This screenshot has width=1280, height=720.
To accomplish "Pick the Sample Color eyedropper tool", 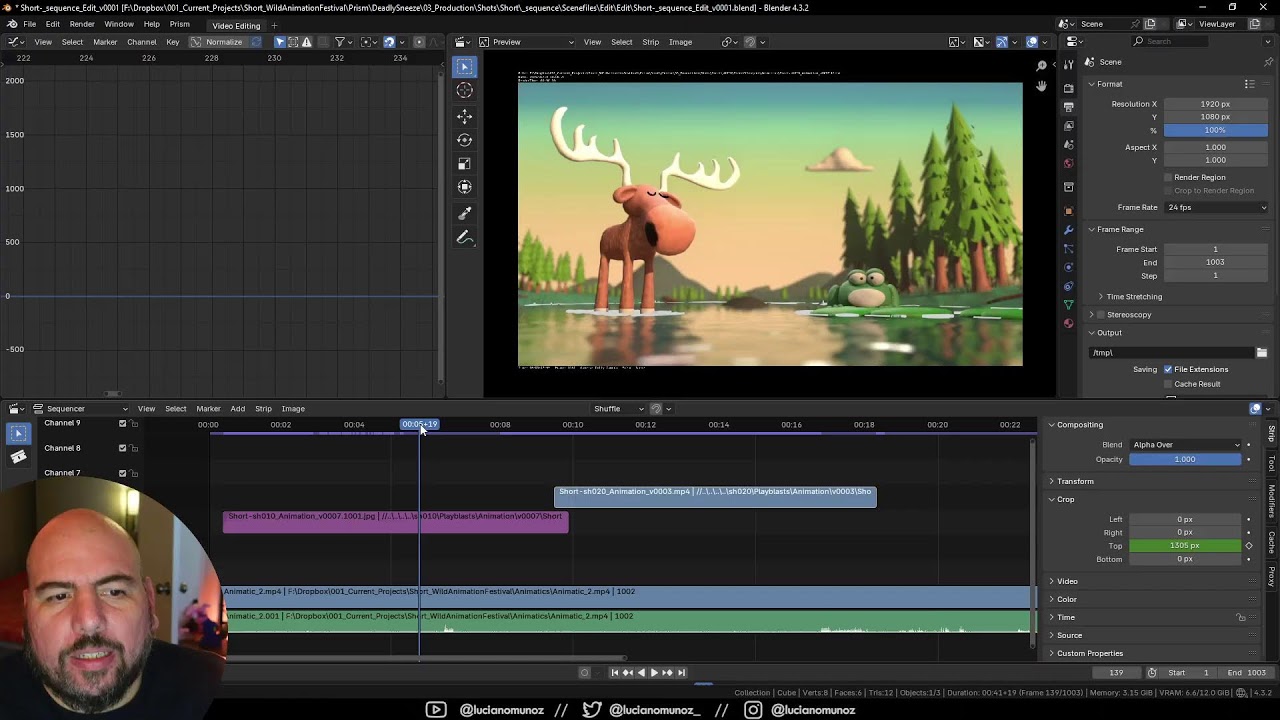I will pyautogui.click(x=465, y=213).
